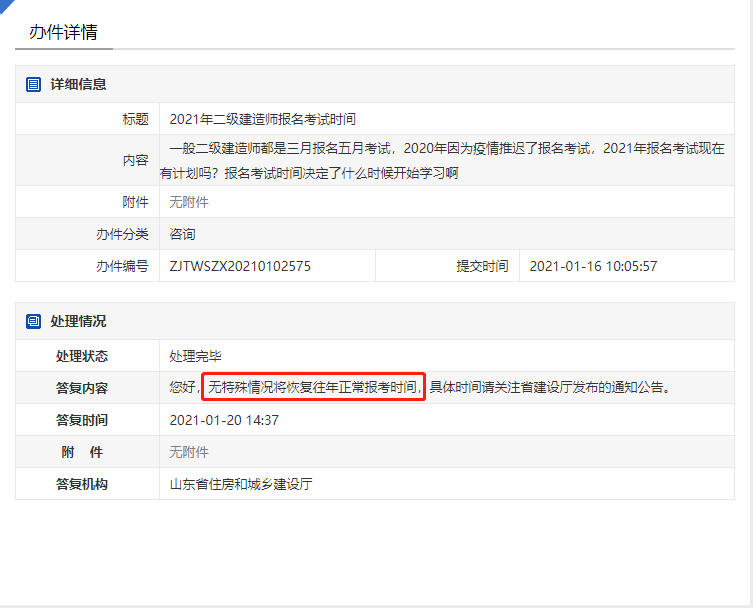Click title text 2021年二级建造师报名考试时间
This screenshot has height=608, width=753.
pos(263,119)
